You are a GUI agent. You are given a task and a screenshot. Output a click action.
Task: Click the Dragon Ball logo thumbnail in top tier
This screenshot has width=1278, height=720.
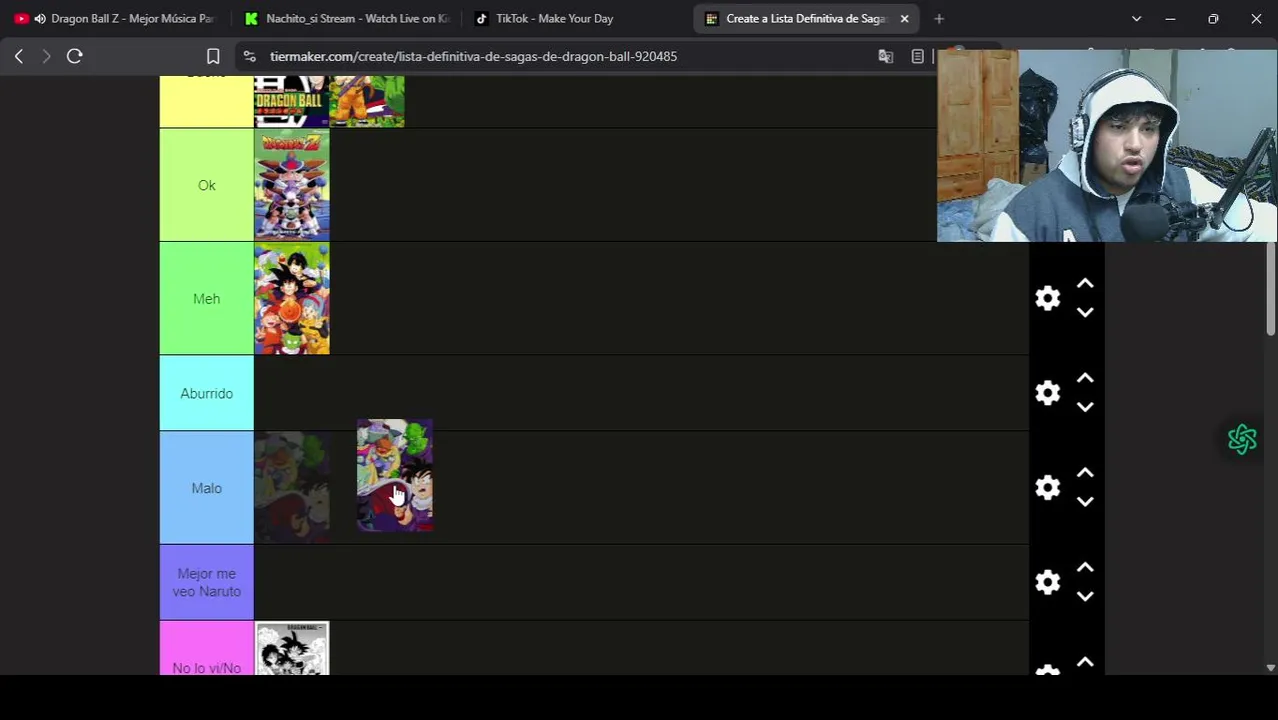pyautogui.click(x=291, y=101)
